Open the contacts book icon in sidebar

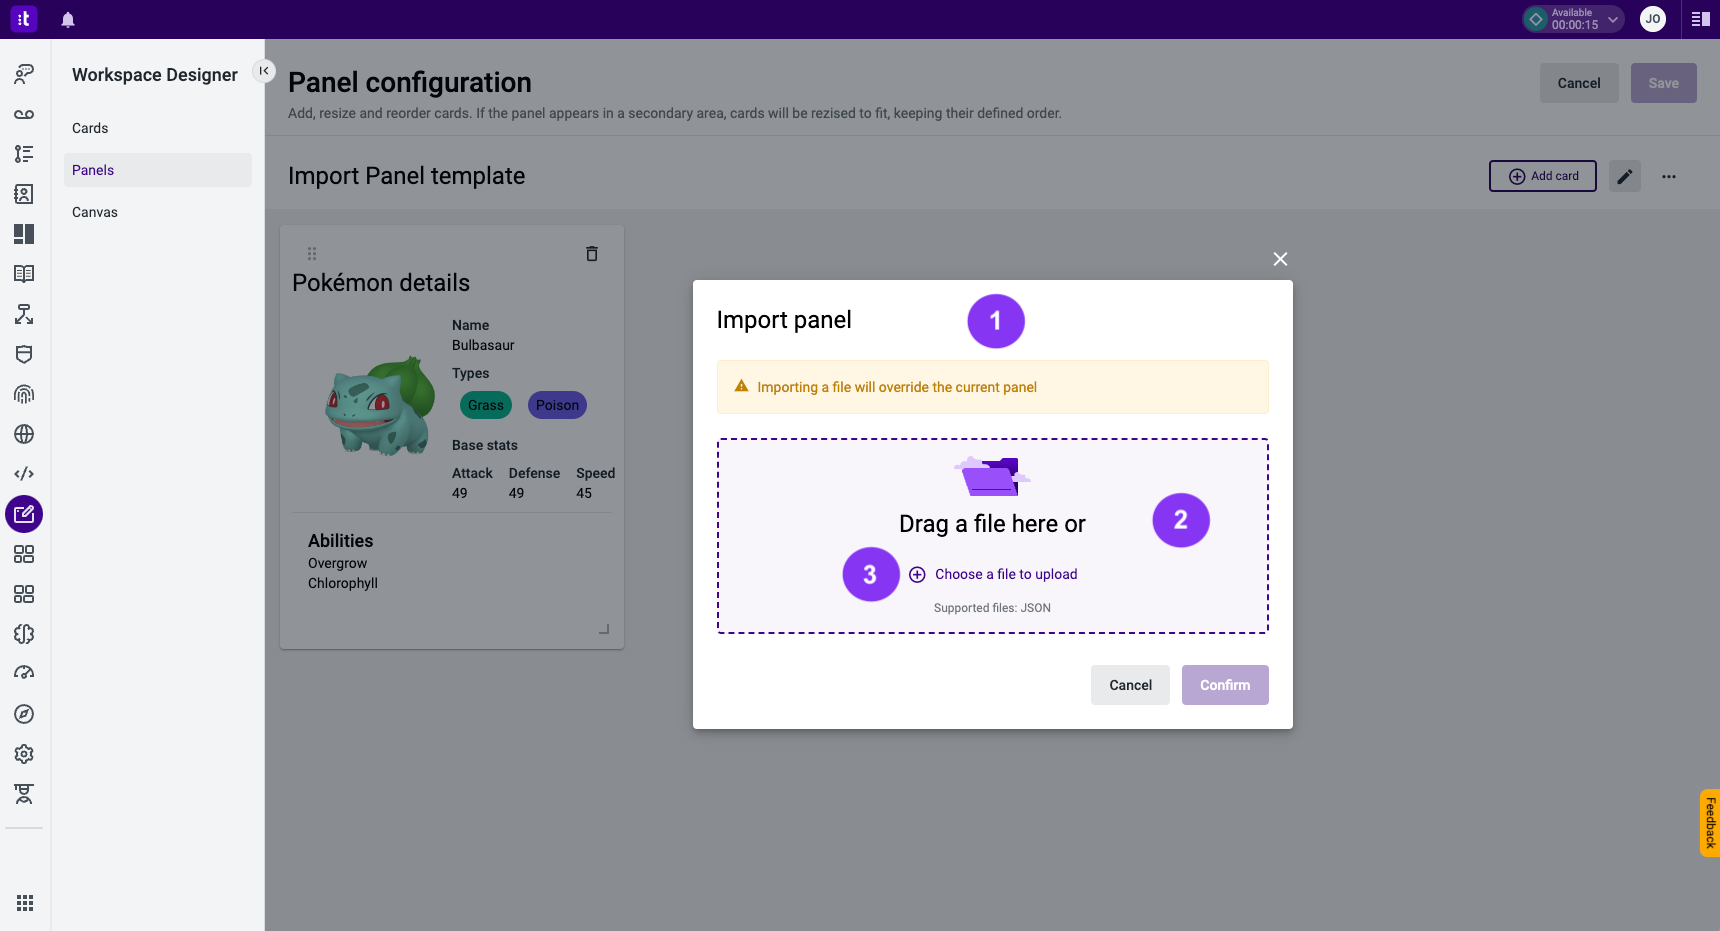click(24, 194)
